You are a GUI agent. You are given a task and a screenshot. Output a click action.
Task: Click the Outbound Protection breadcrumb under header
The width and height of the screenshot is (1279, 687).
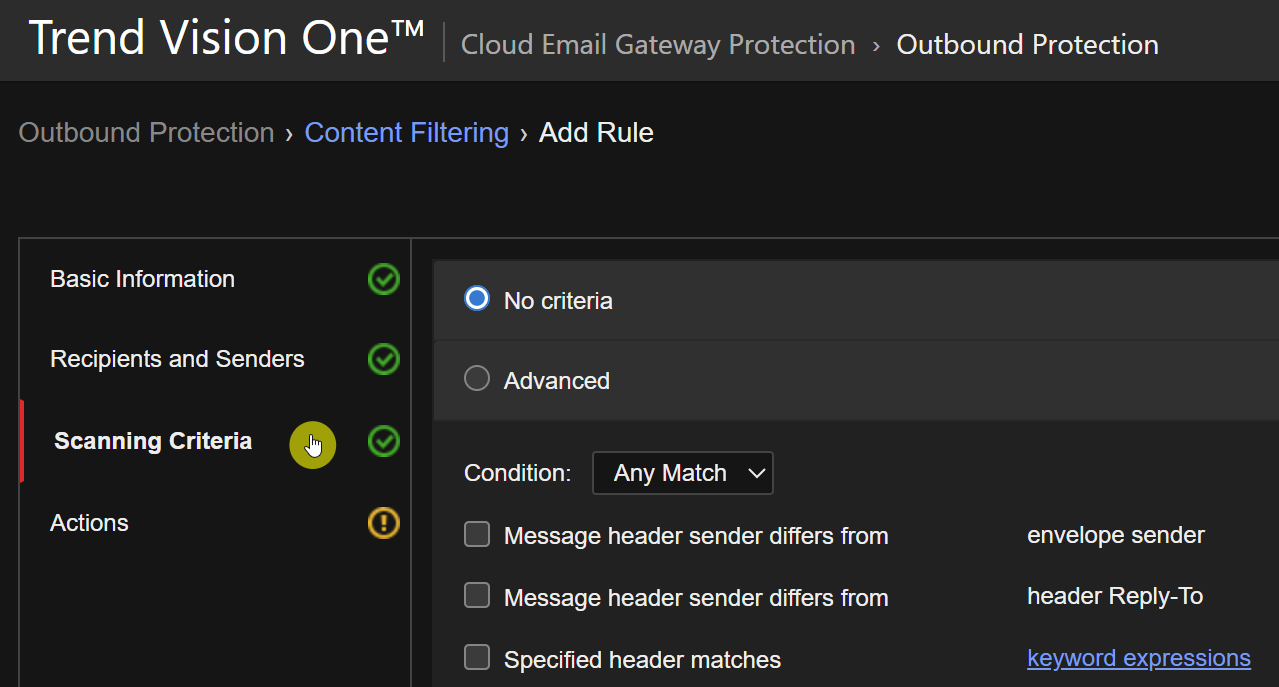click(x=146, y=133)
